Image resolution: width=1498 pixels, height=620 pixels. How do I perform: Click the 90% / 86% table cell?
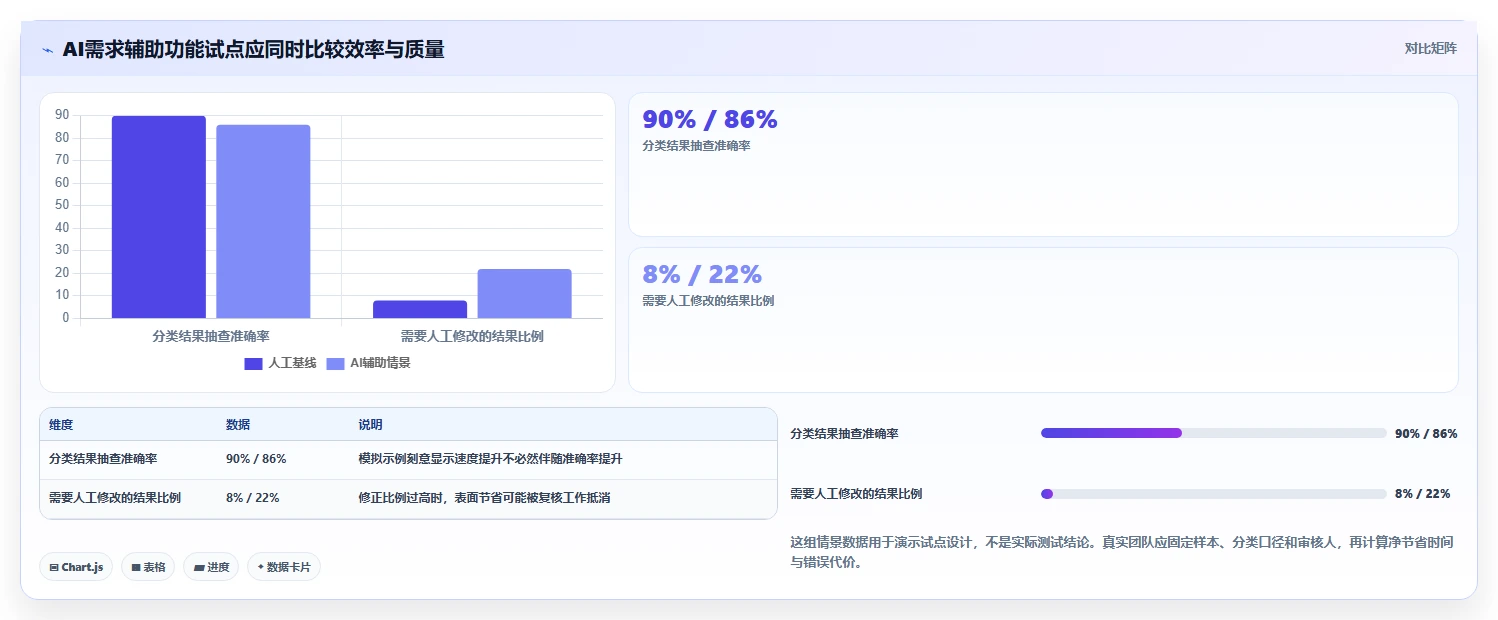[256, 459]
